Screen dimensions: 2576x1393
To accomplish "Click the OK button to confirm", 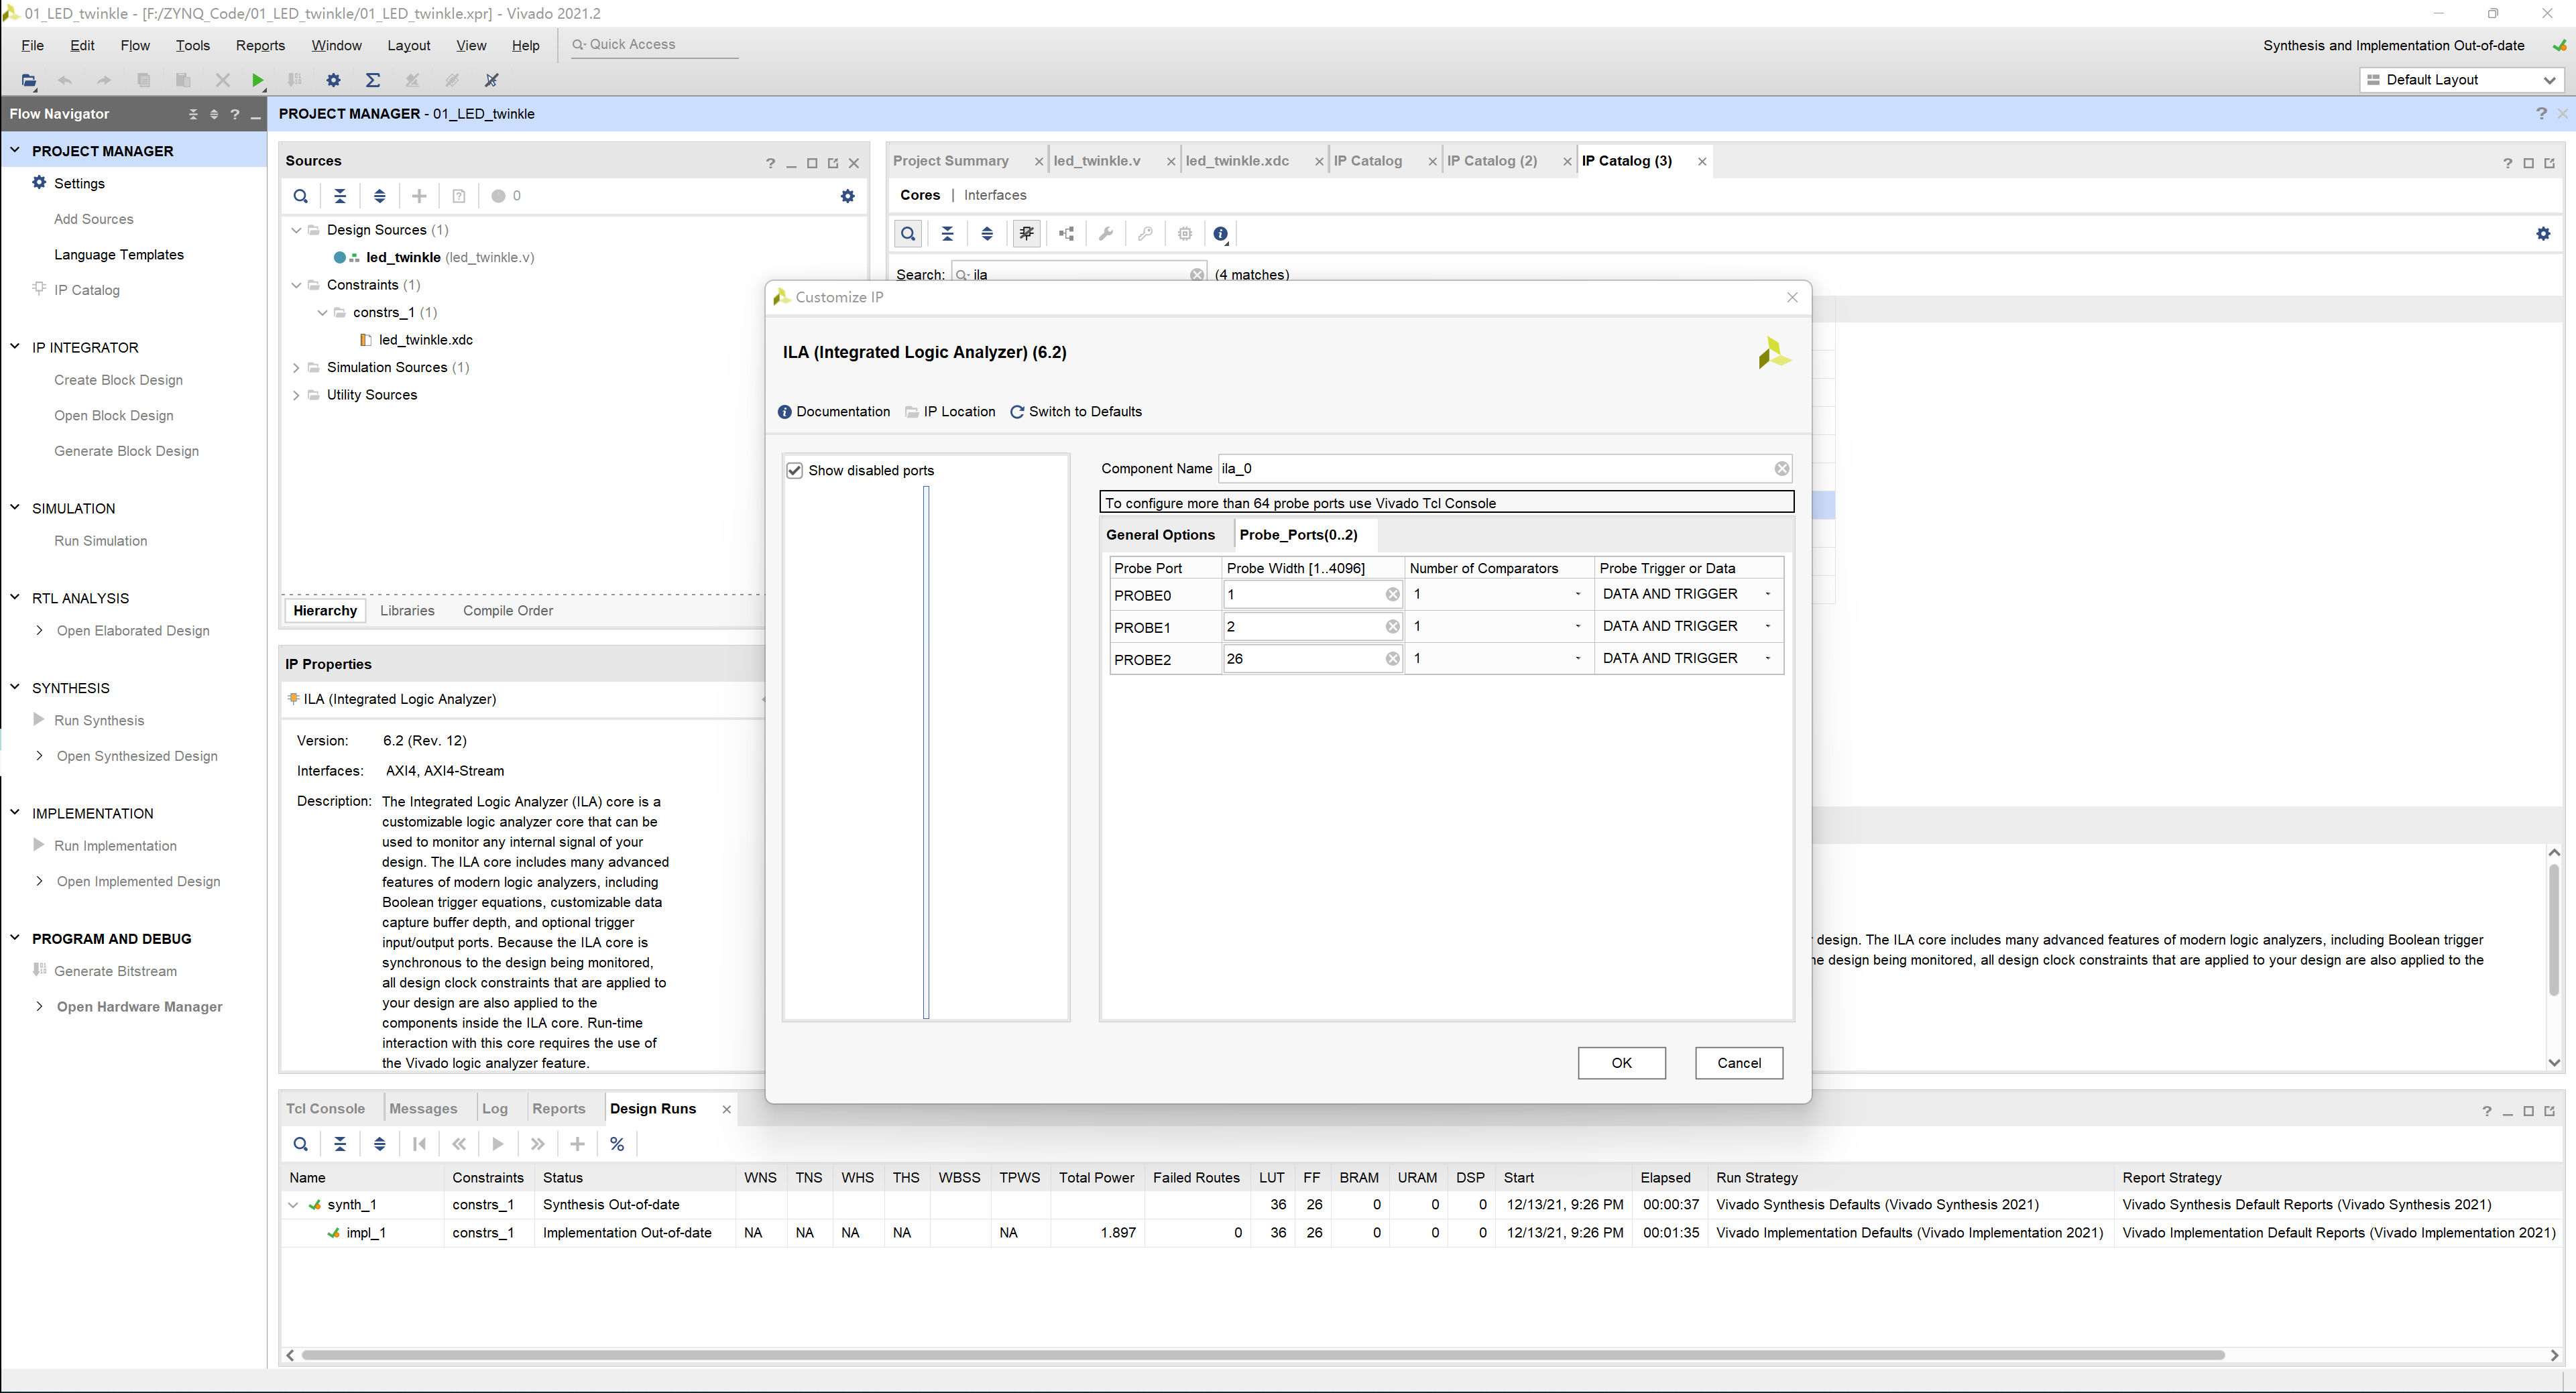I will point(1619,1062).
